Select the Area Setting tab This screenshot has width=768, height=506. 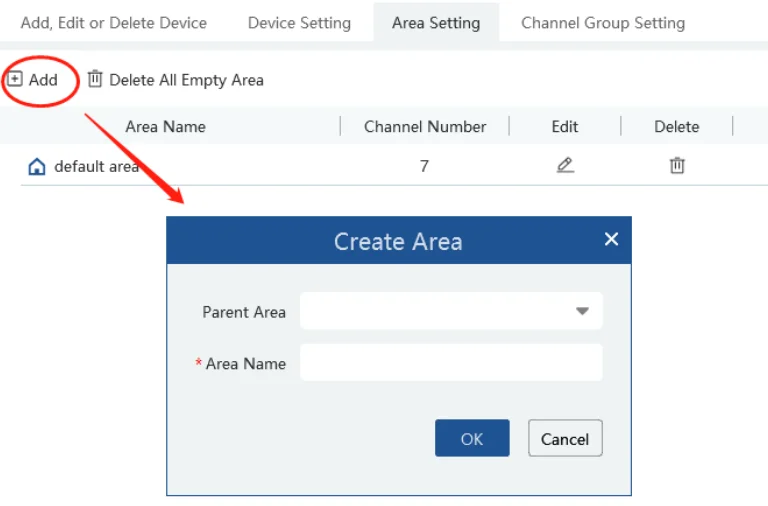(436, 23)
